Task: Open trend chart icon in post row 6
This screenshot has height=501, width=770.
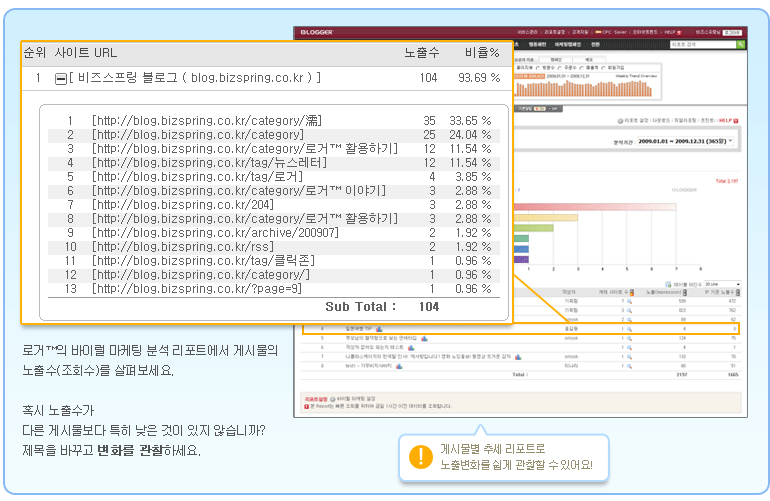Action: (x=411, y=348)
